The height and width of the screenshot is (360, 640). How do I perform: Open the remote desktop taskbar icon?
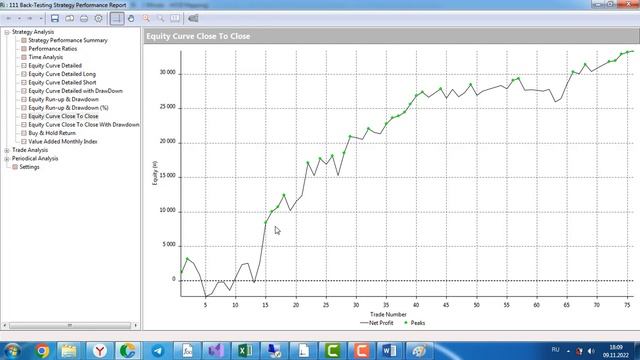(x=274, y=351)
